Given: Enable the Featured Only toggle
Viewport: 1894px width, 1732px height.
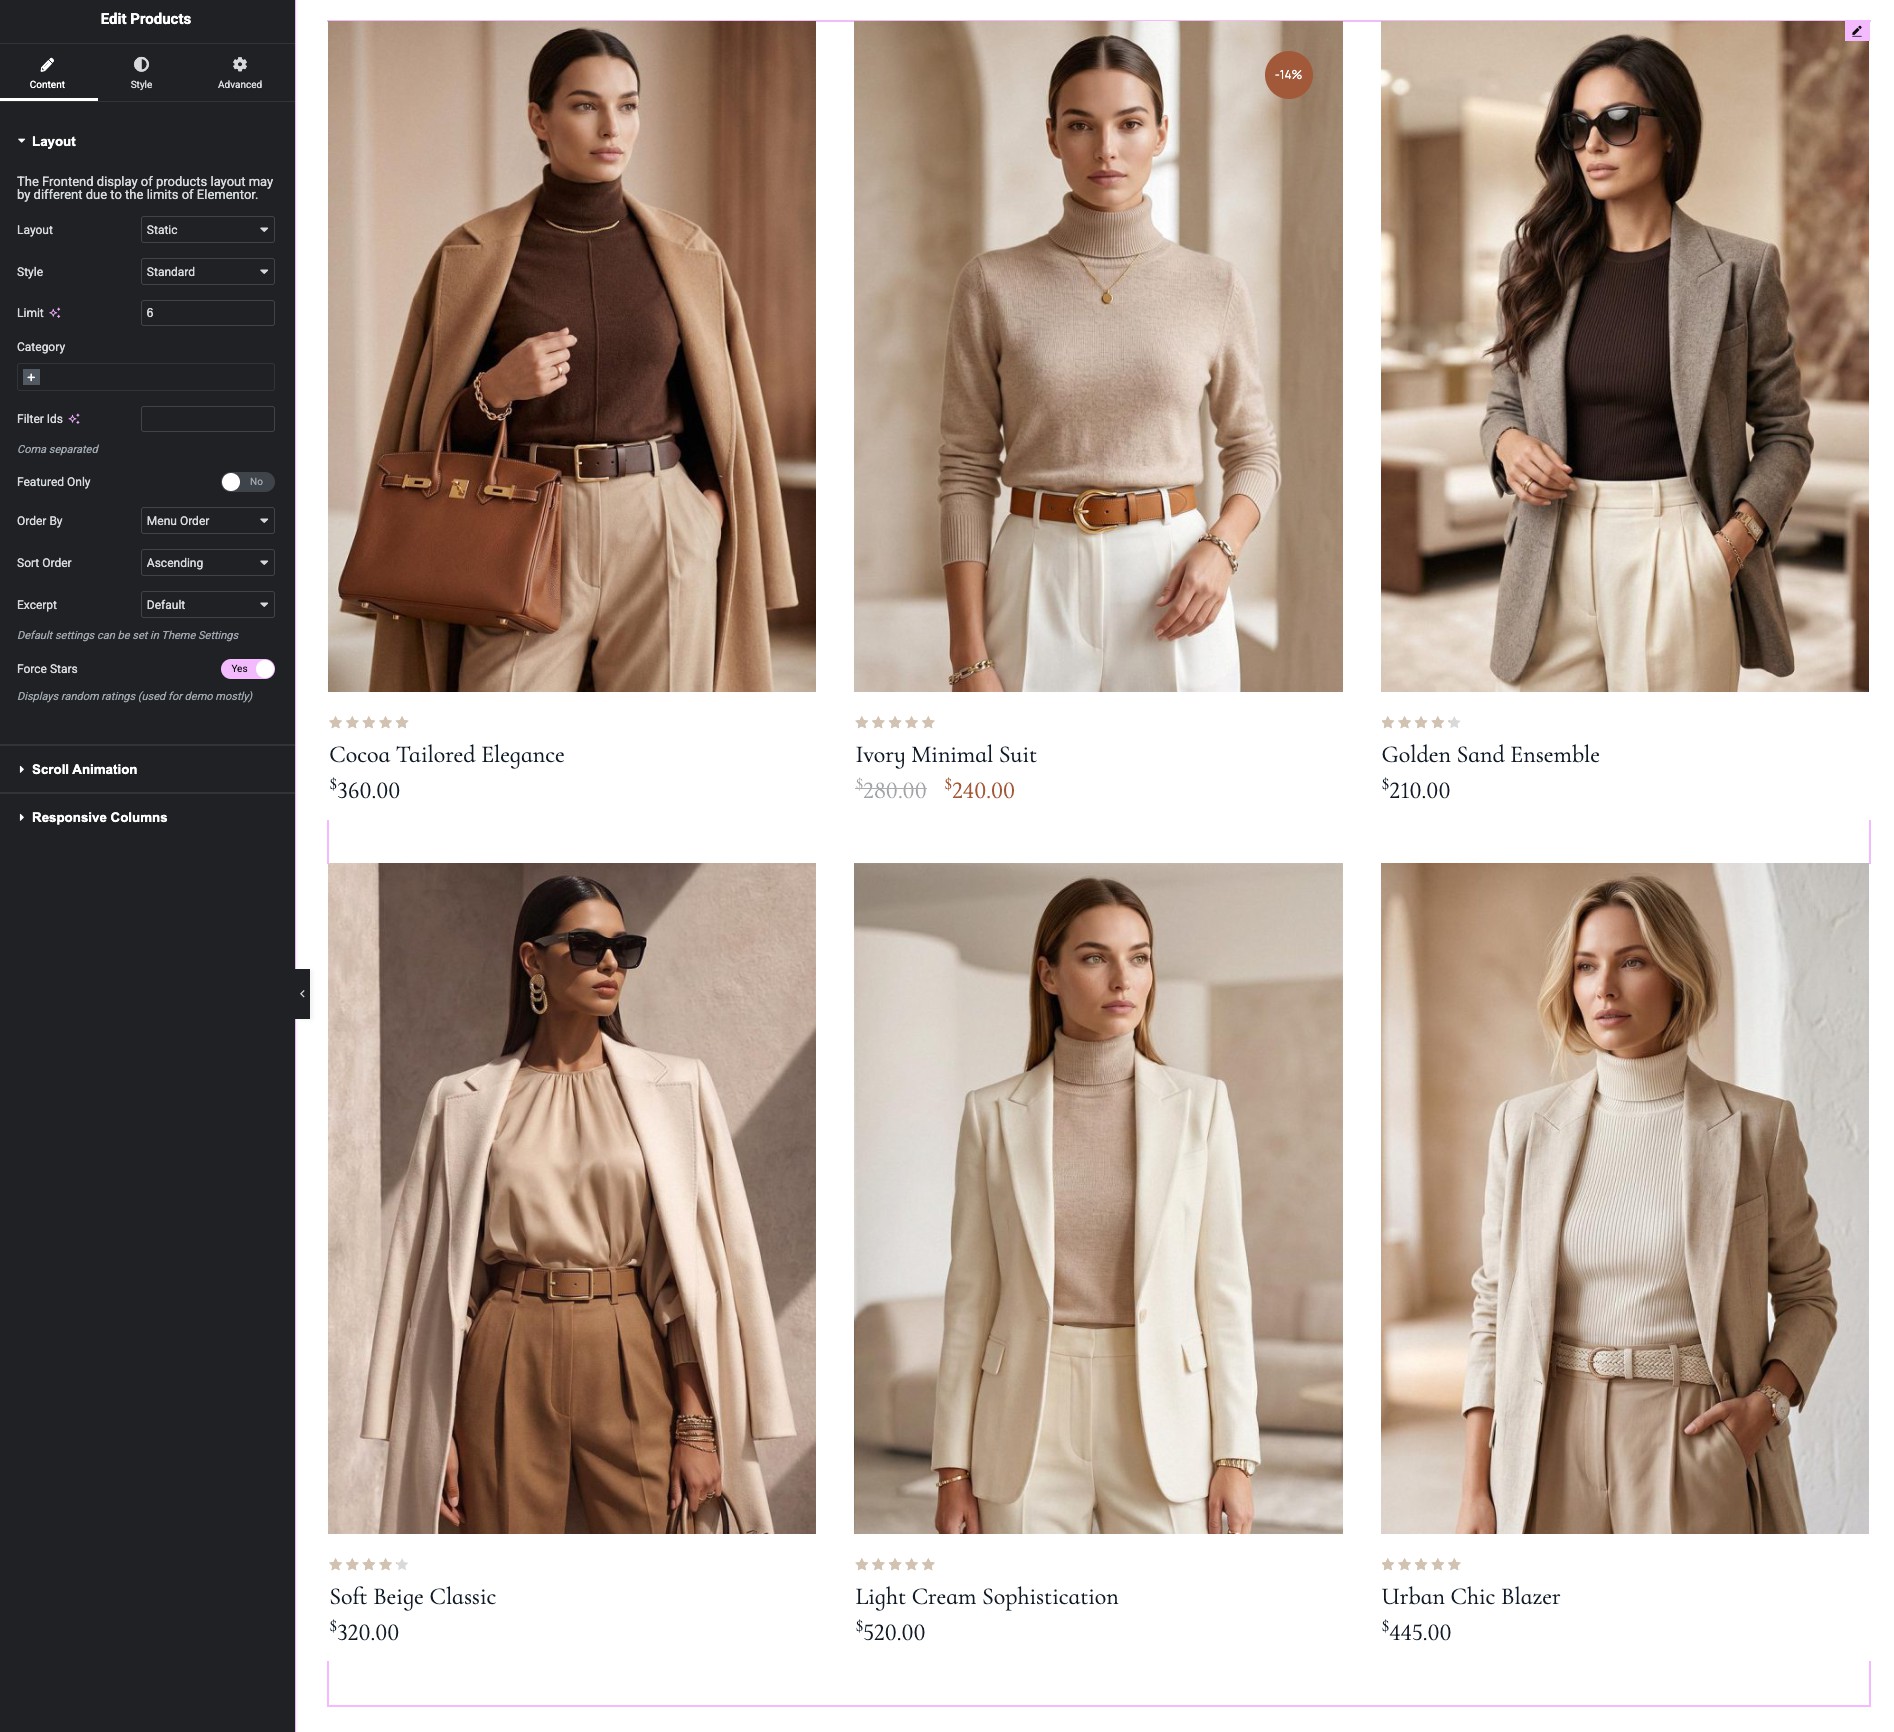Looking at the screenshot, I should click(x=247, y=482).
